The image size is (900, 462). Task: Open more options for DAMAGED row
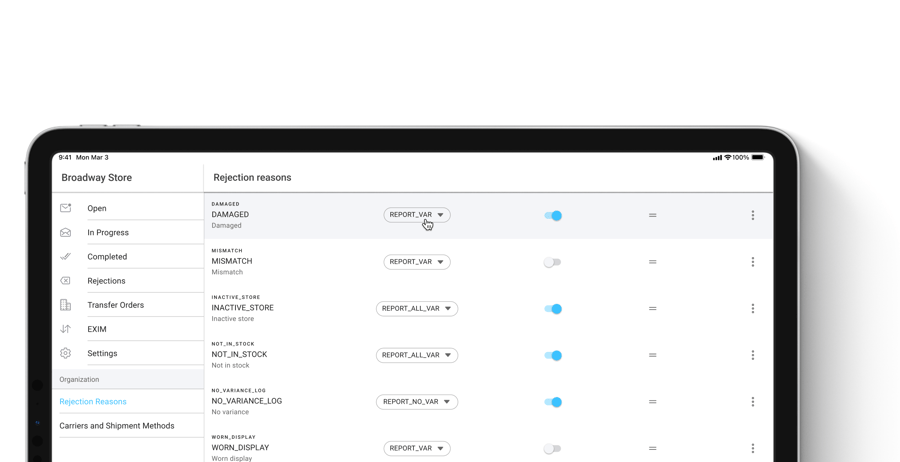pyautogui.click(x=753, y=215)
